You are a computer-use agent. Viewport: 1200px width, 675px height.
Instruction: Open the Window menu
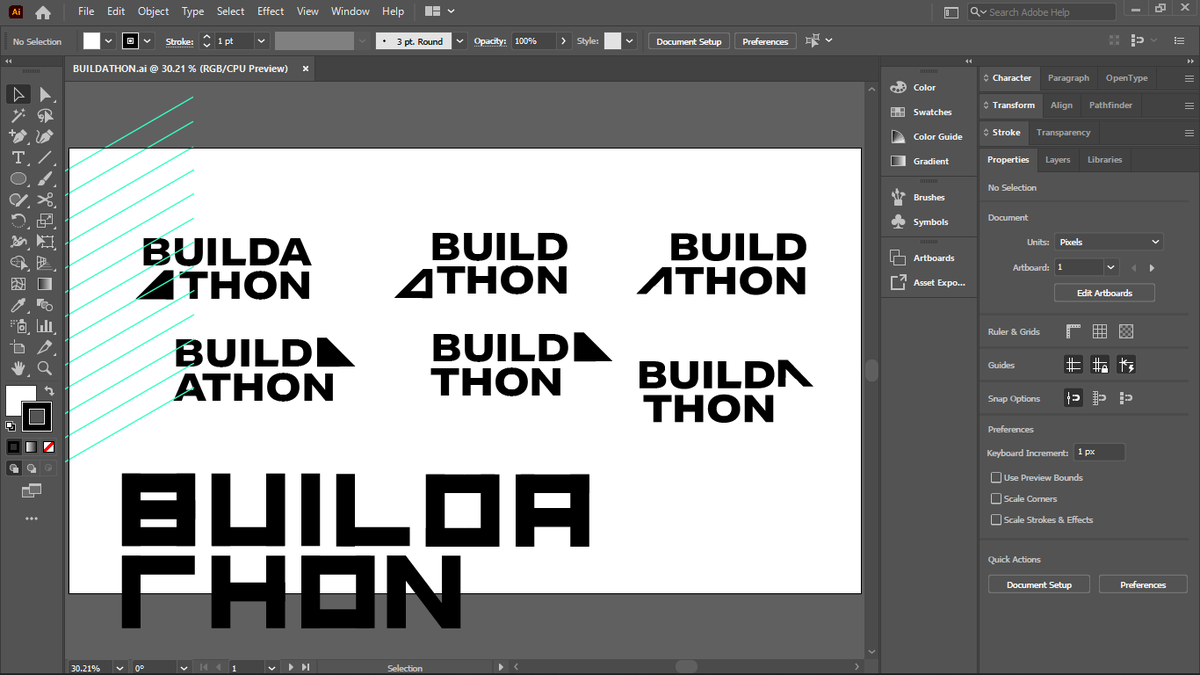(350, 12)
